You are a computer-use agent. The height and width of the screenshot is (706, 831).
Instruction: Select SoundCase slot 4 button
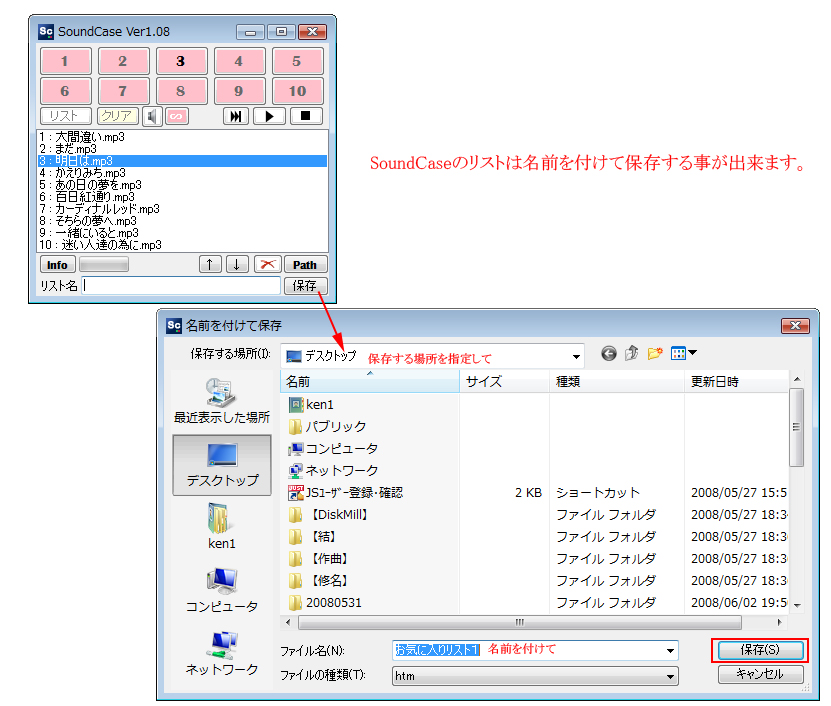tap(240, 61)
